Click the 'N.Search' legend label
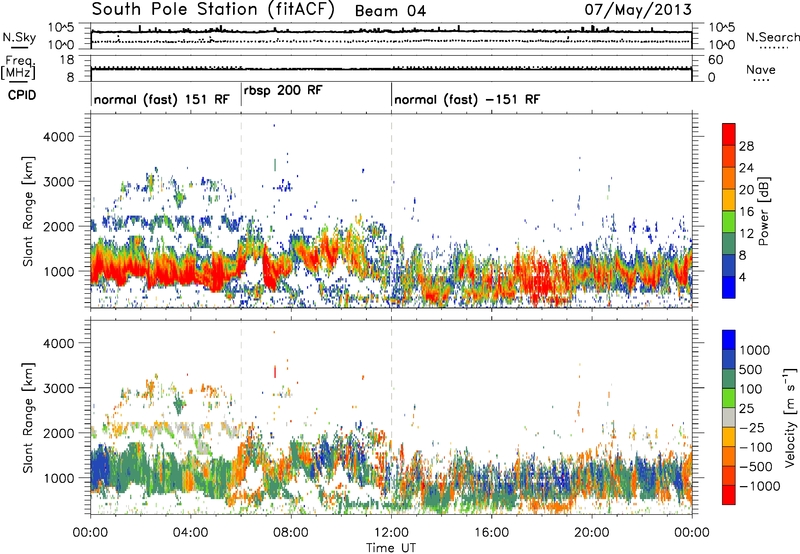800x554 pixels. (772, 37)
